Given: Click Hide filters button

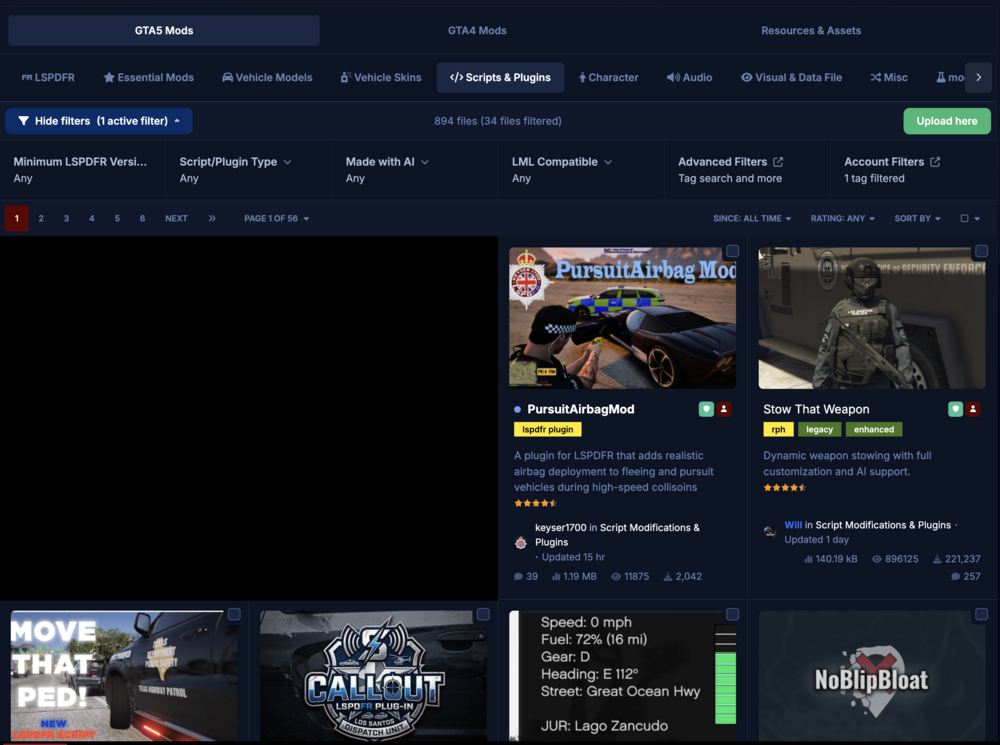Looking at the screenshot, I should 99,121.
